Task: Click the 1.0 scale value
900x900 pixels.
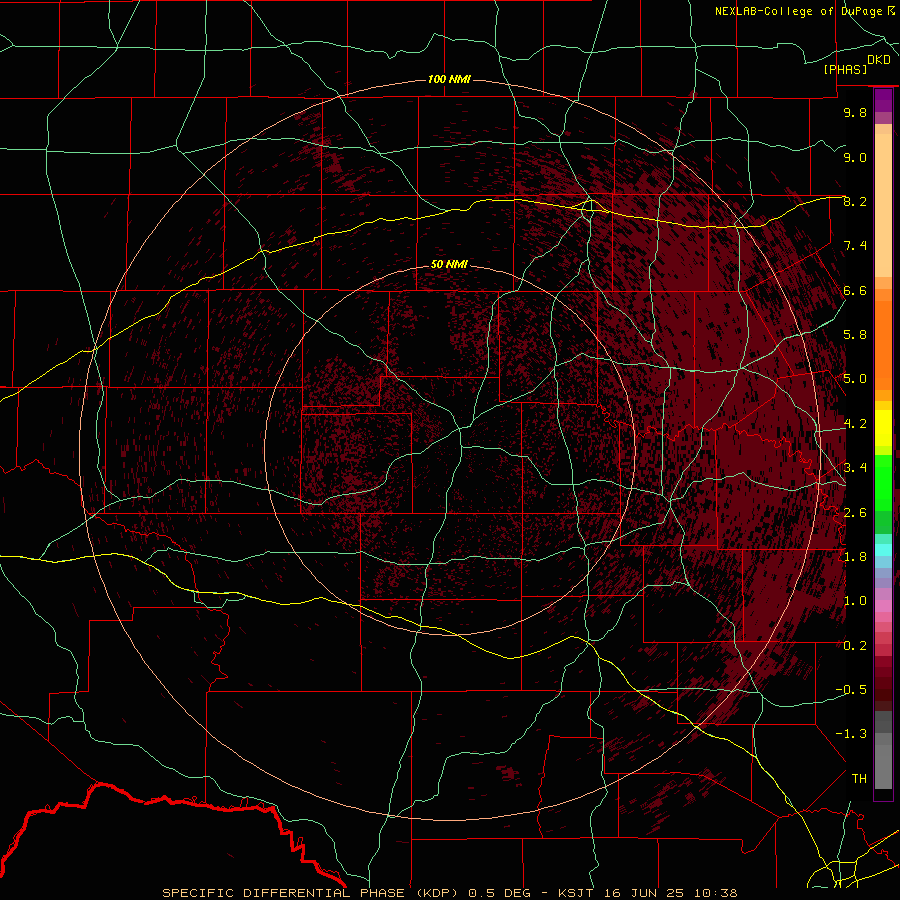Action: 855,602
